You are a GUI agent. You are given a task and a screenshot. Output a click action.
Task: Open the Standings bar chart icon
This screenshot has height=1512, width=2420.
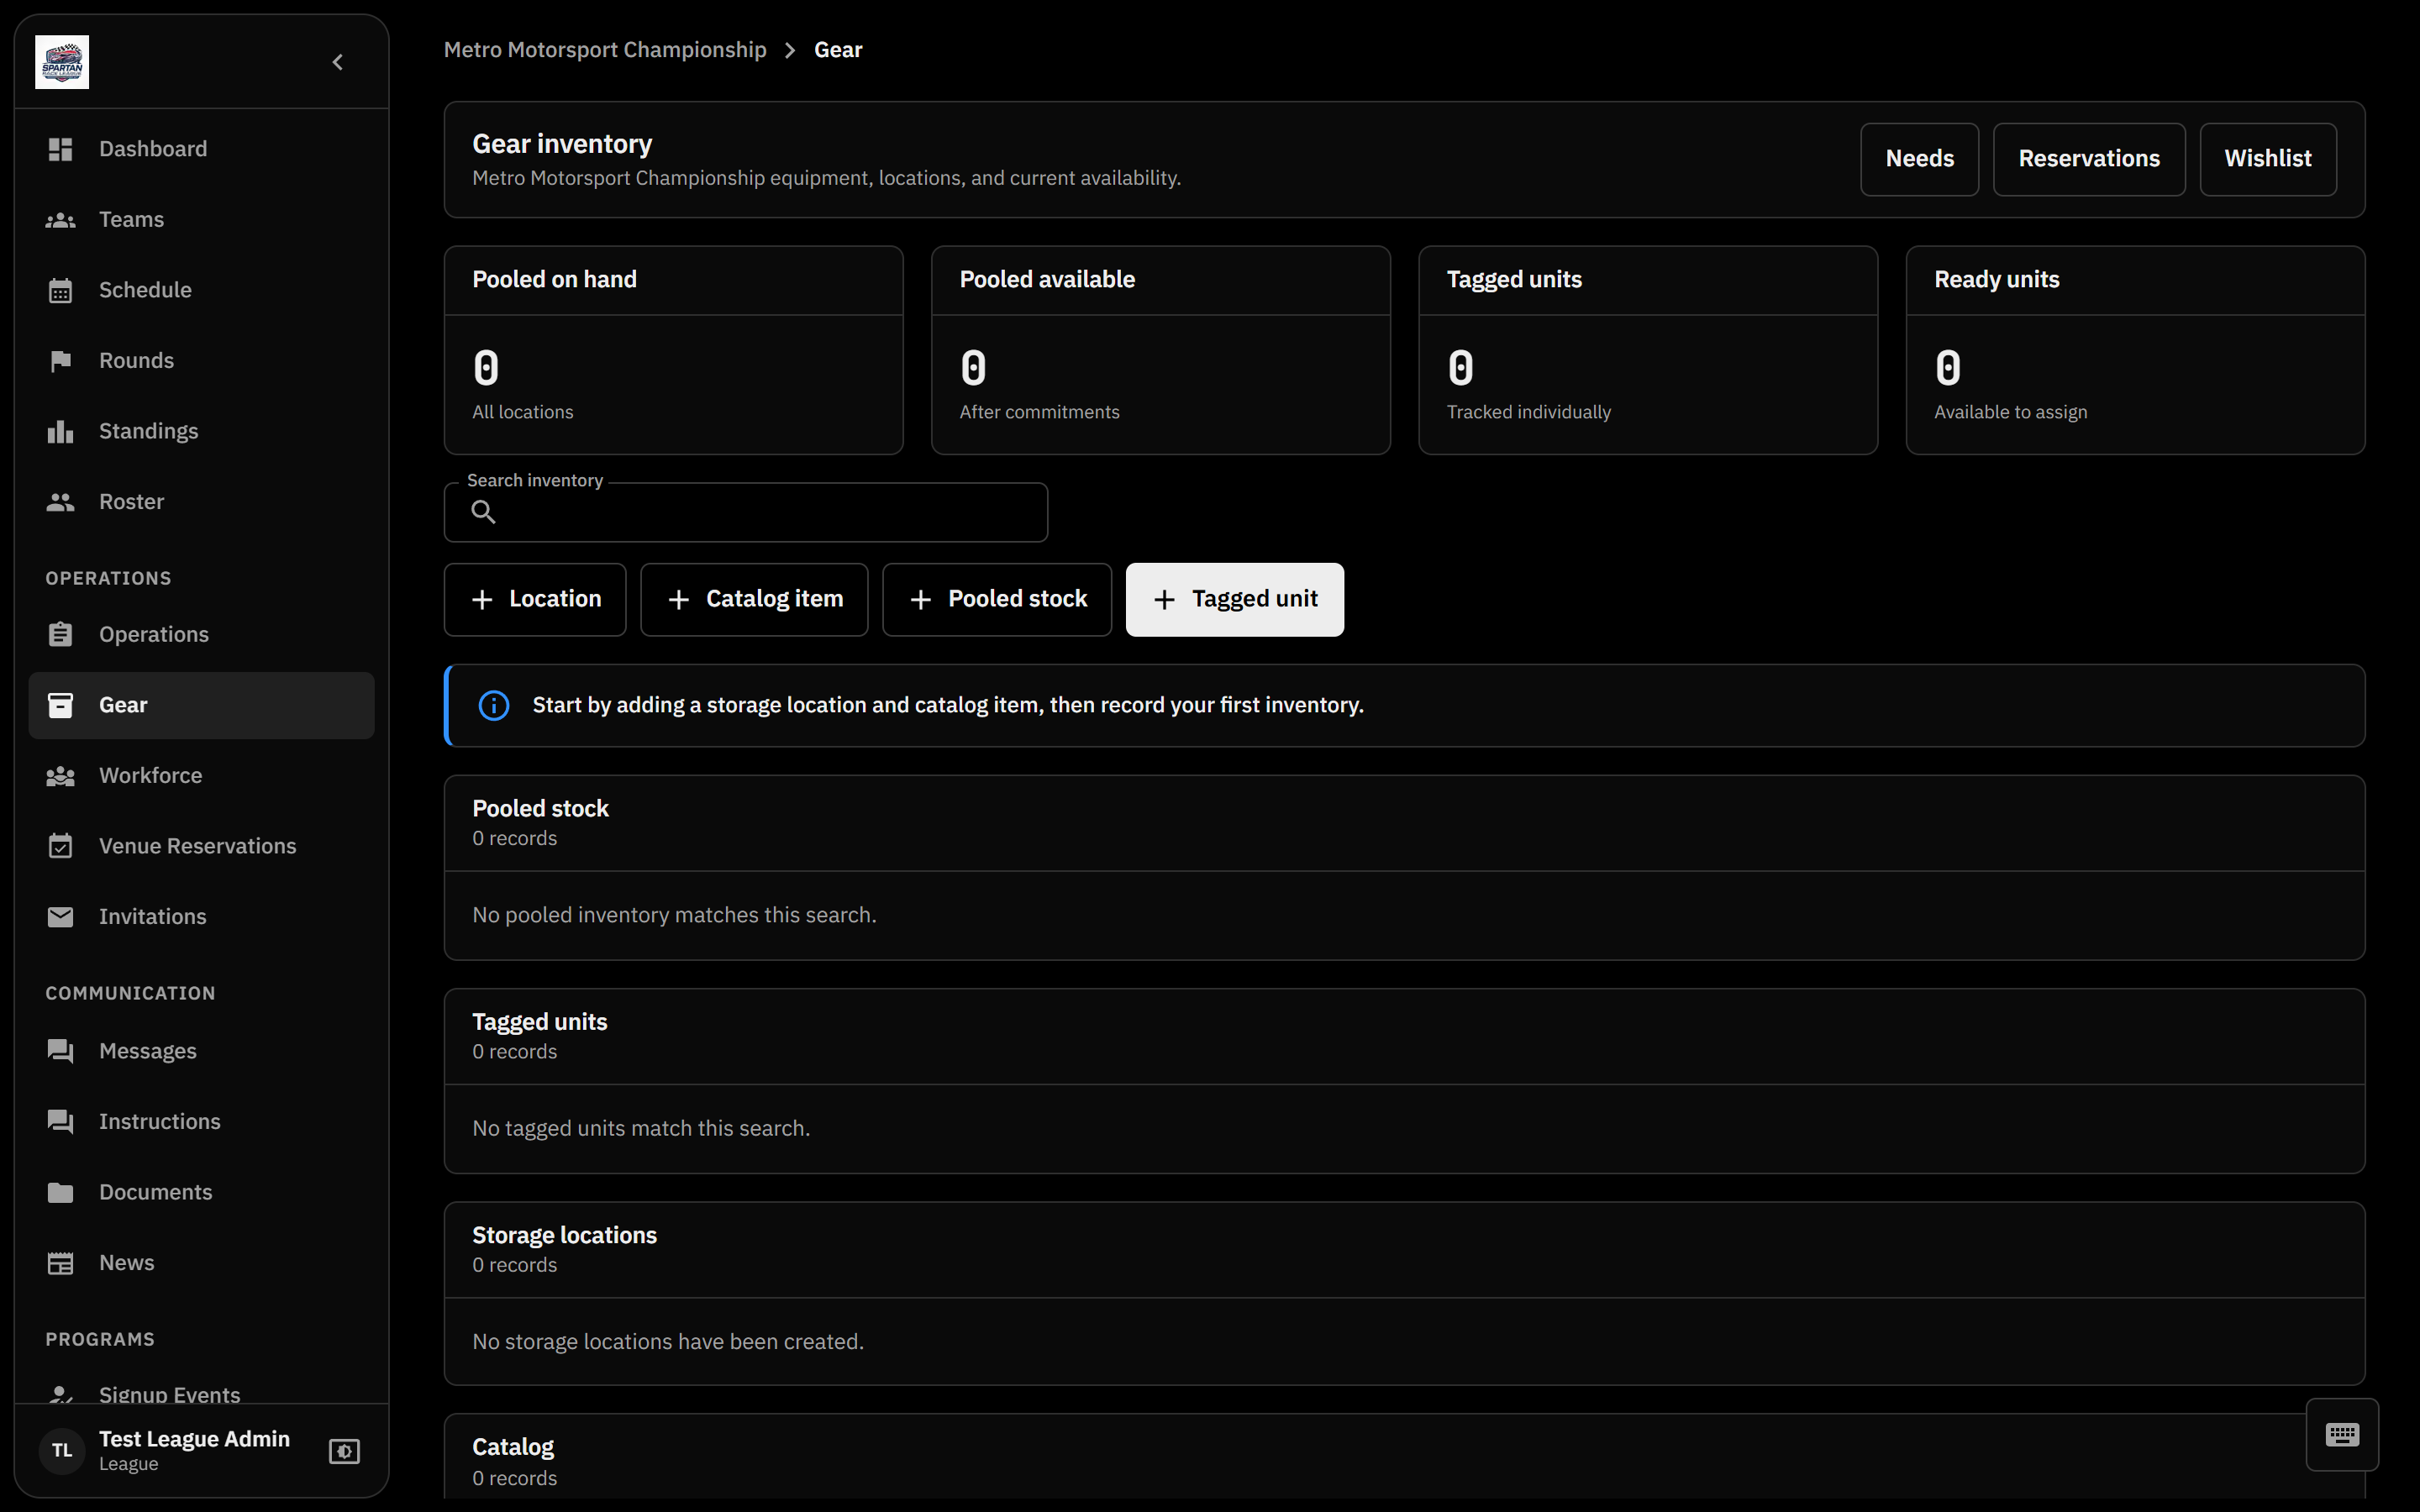[60, 431]
